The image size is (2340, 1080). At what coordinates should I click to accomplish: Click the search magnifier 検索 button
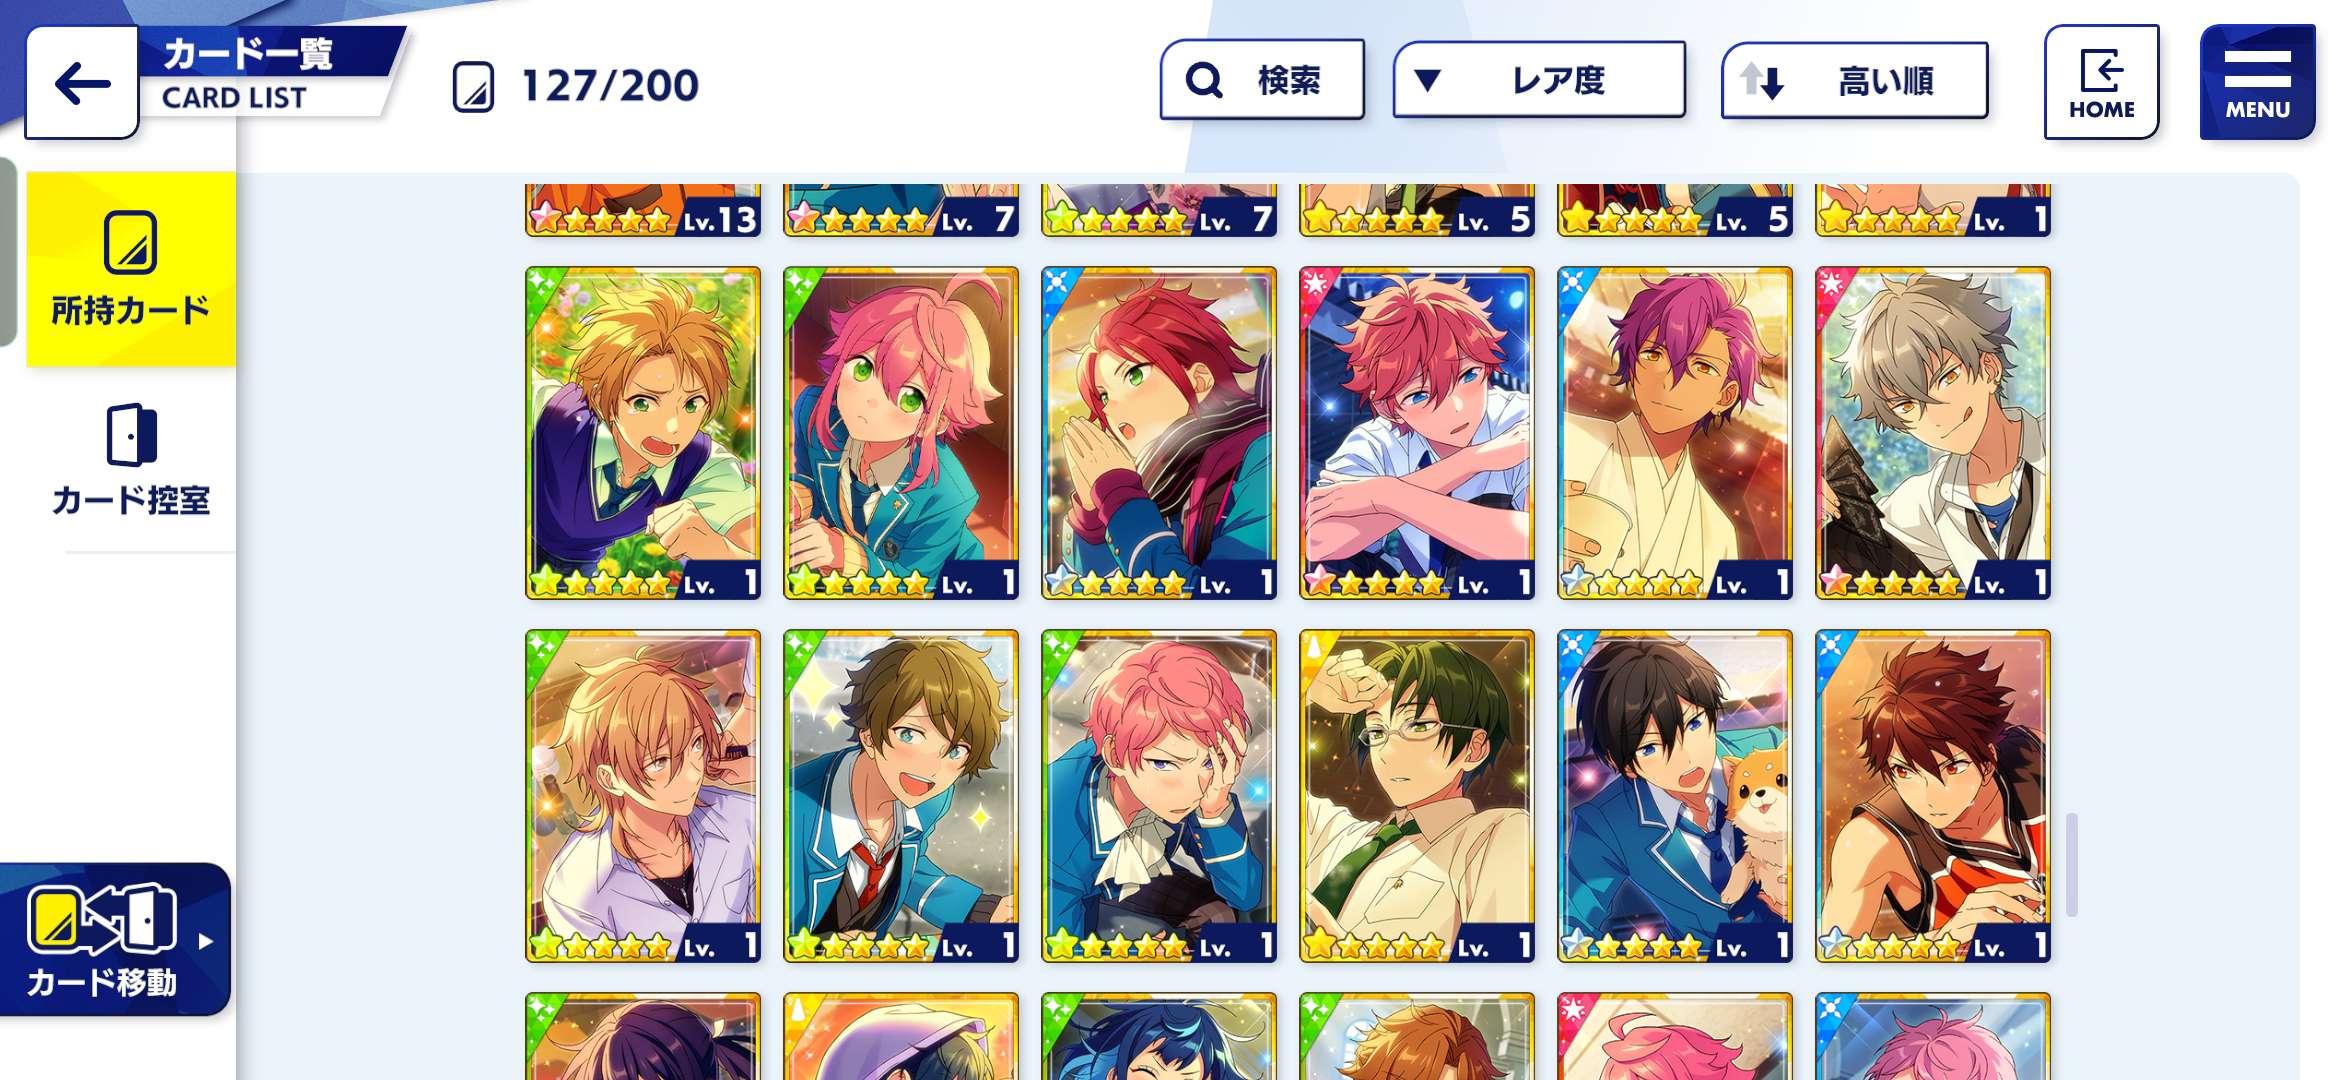pyautogui.click(x=1262, y=80)
